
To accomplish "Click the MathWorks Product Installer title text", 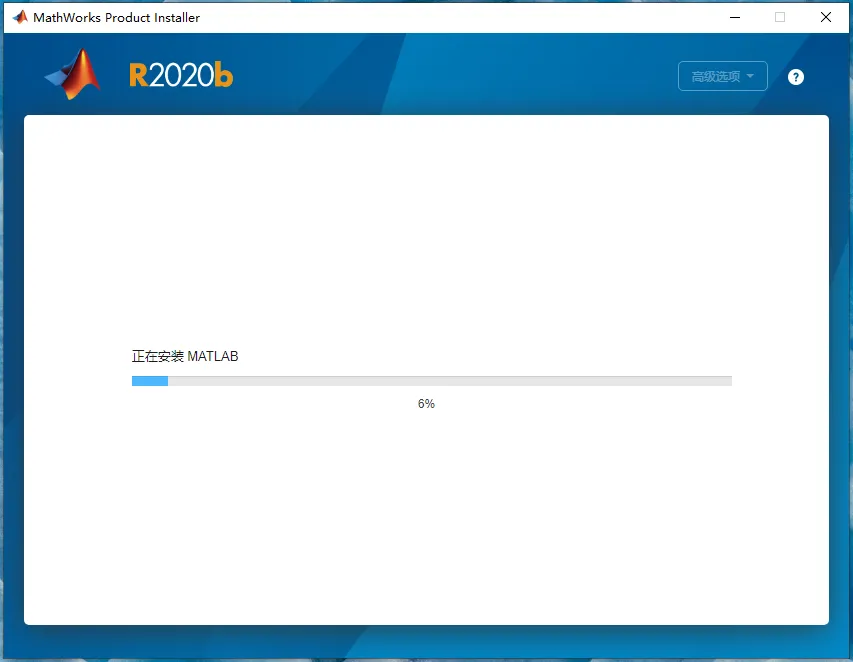I will tap(116, 17).
